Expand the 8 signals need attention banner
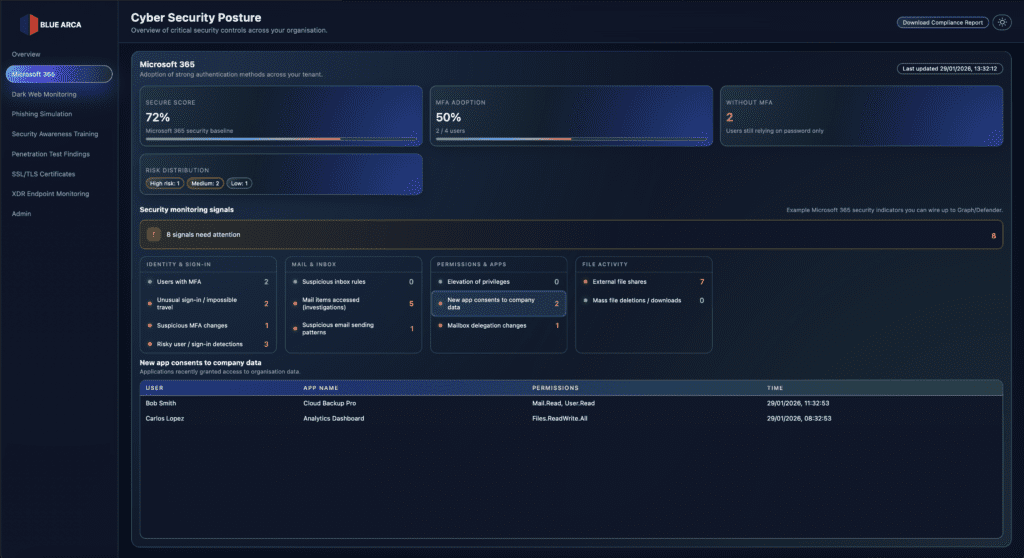 570,235
